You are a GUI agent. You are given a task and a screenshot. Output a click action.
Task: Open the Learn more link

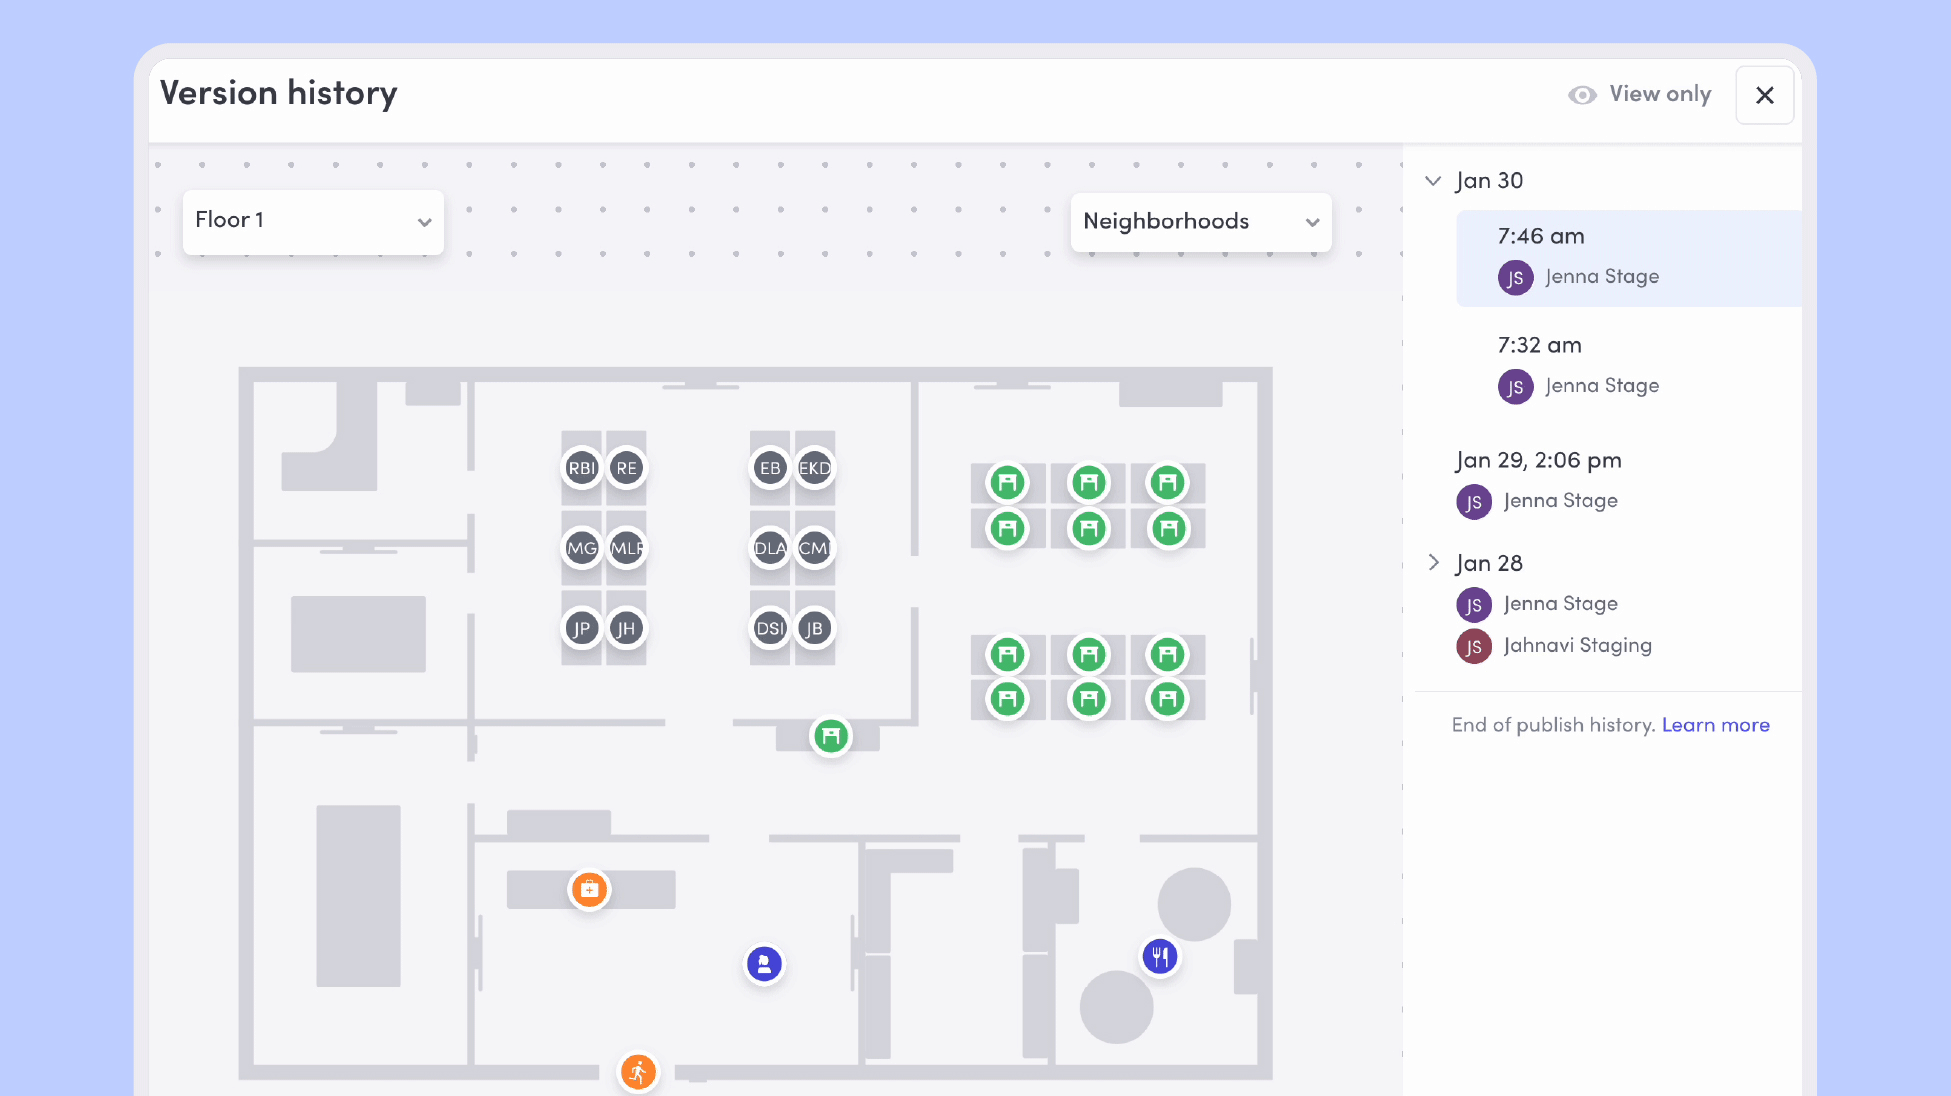[1715, 725]
